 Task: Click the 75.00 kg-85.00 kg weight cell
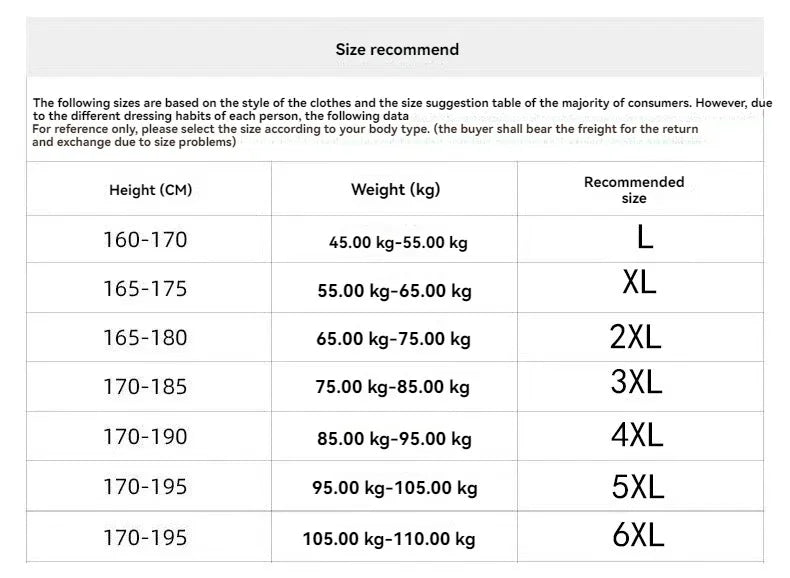(x=394, y=388)
